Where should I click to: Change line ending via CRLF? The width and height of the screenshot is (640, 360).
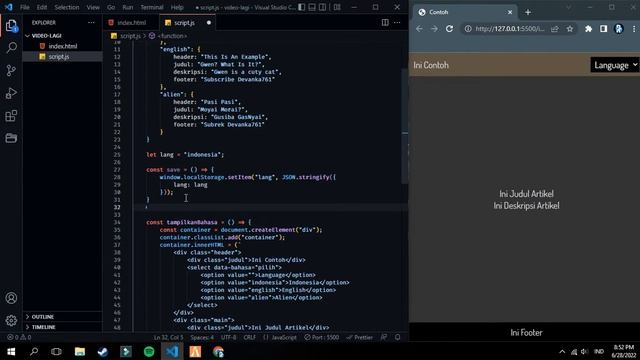tap(249, 338)
